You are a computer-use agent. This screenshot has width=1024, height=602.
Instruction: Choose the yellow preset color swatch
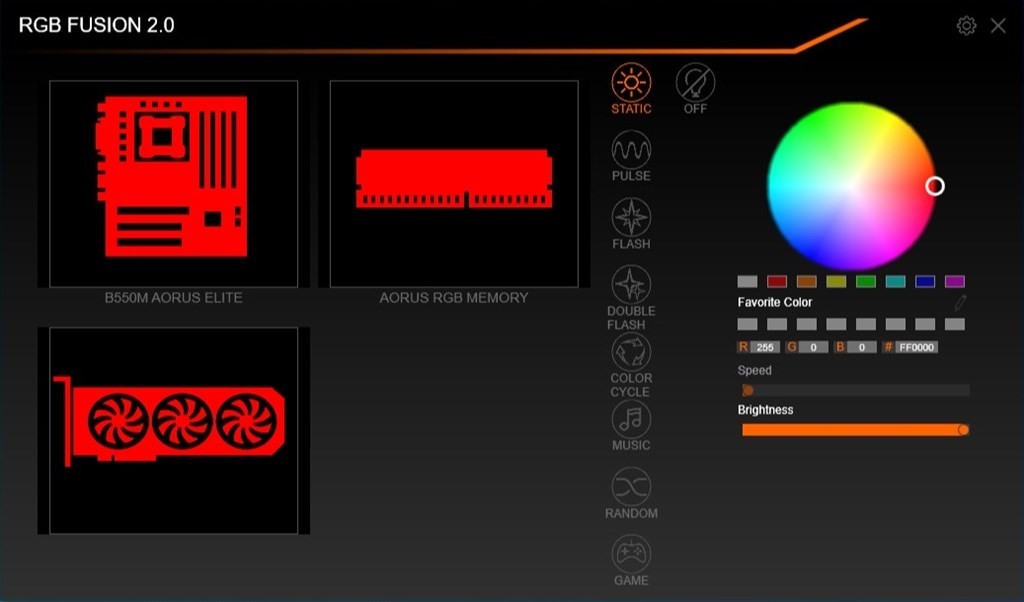point(836,281)
